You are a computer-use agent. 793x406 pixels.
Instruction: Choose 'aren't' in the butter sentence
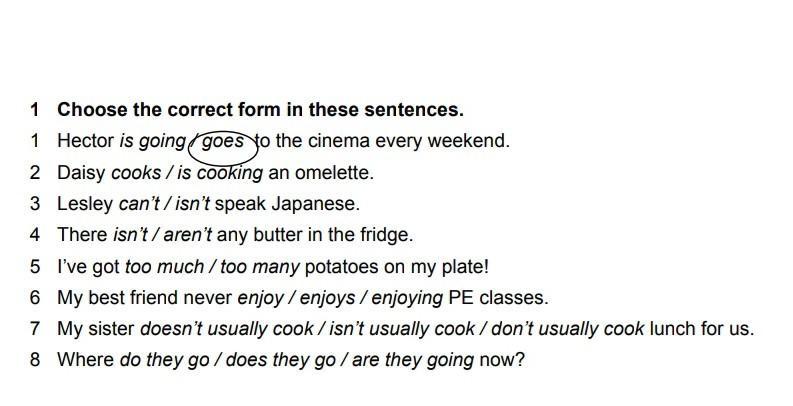coord(188,235)
